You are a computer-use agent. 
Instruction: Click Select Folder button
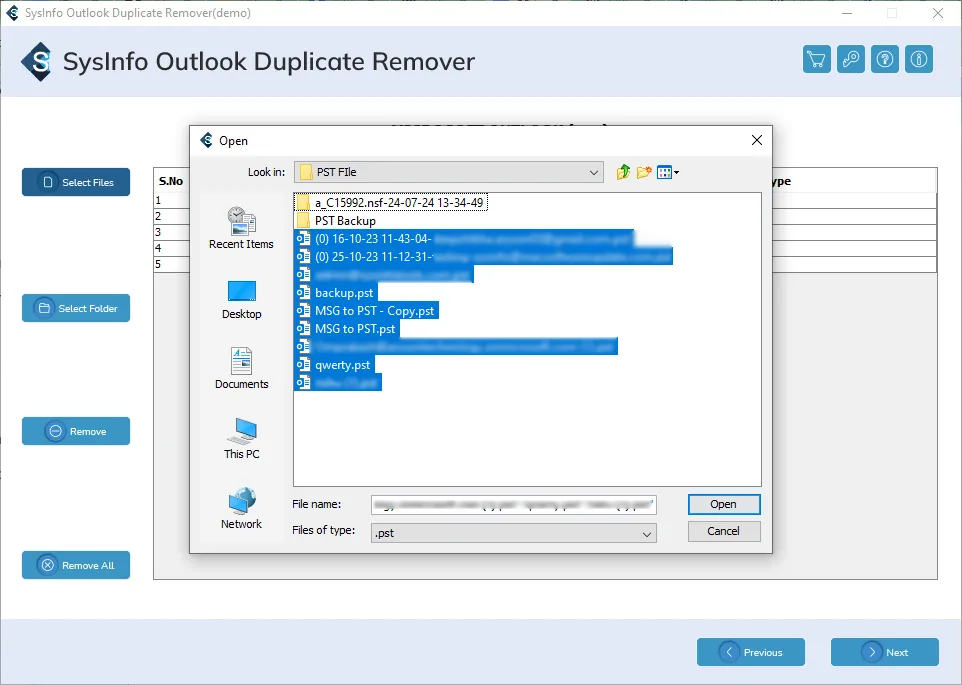coord(76,308)
